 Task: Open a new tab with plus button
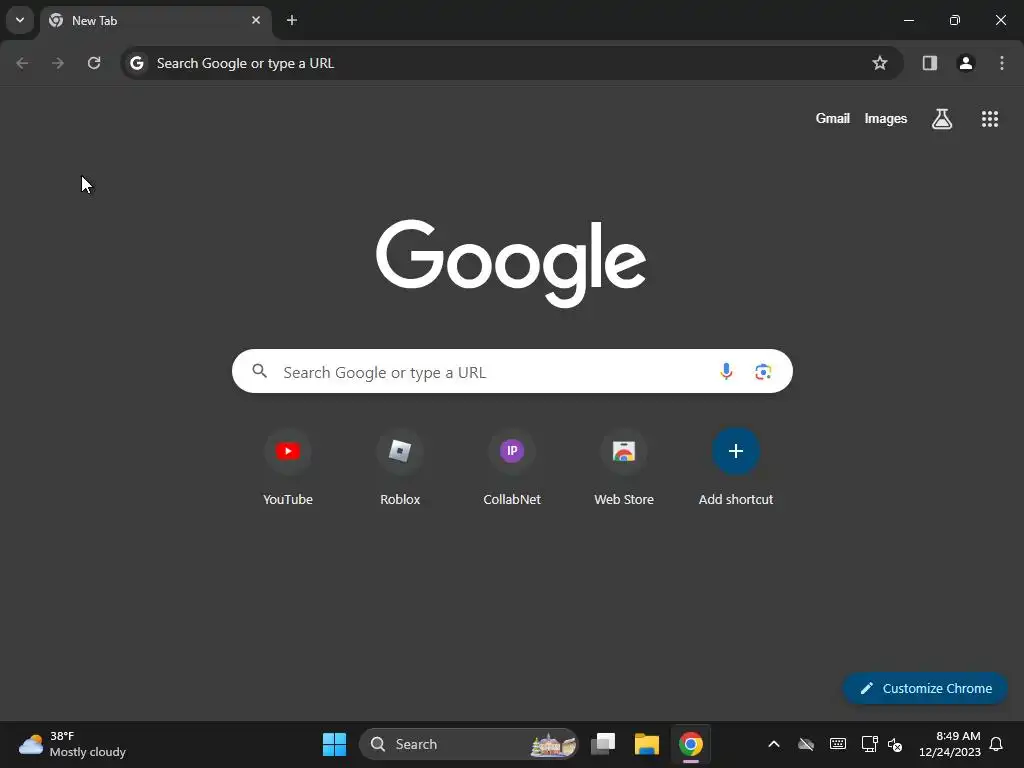pos(292,20)
